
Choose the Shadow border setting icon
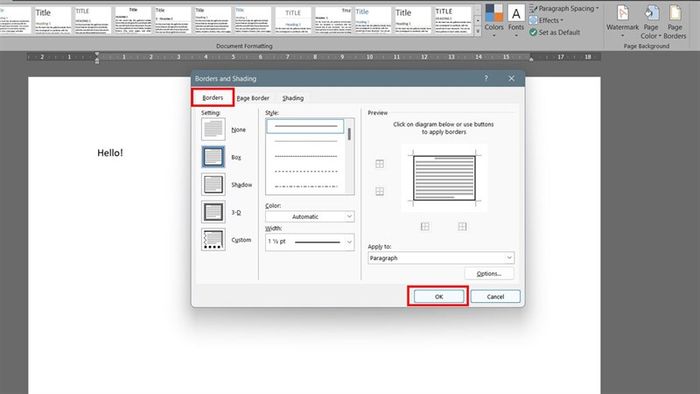click(213, 184)
